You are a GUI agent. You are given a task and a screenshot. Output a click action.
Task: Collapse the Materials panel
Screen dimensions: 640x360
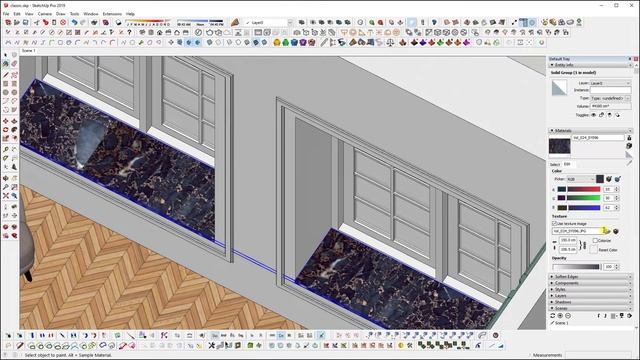pyautogui.click(x=590, y=131)
